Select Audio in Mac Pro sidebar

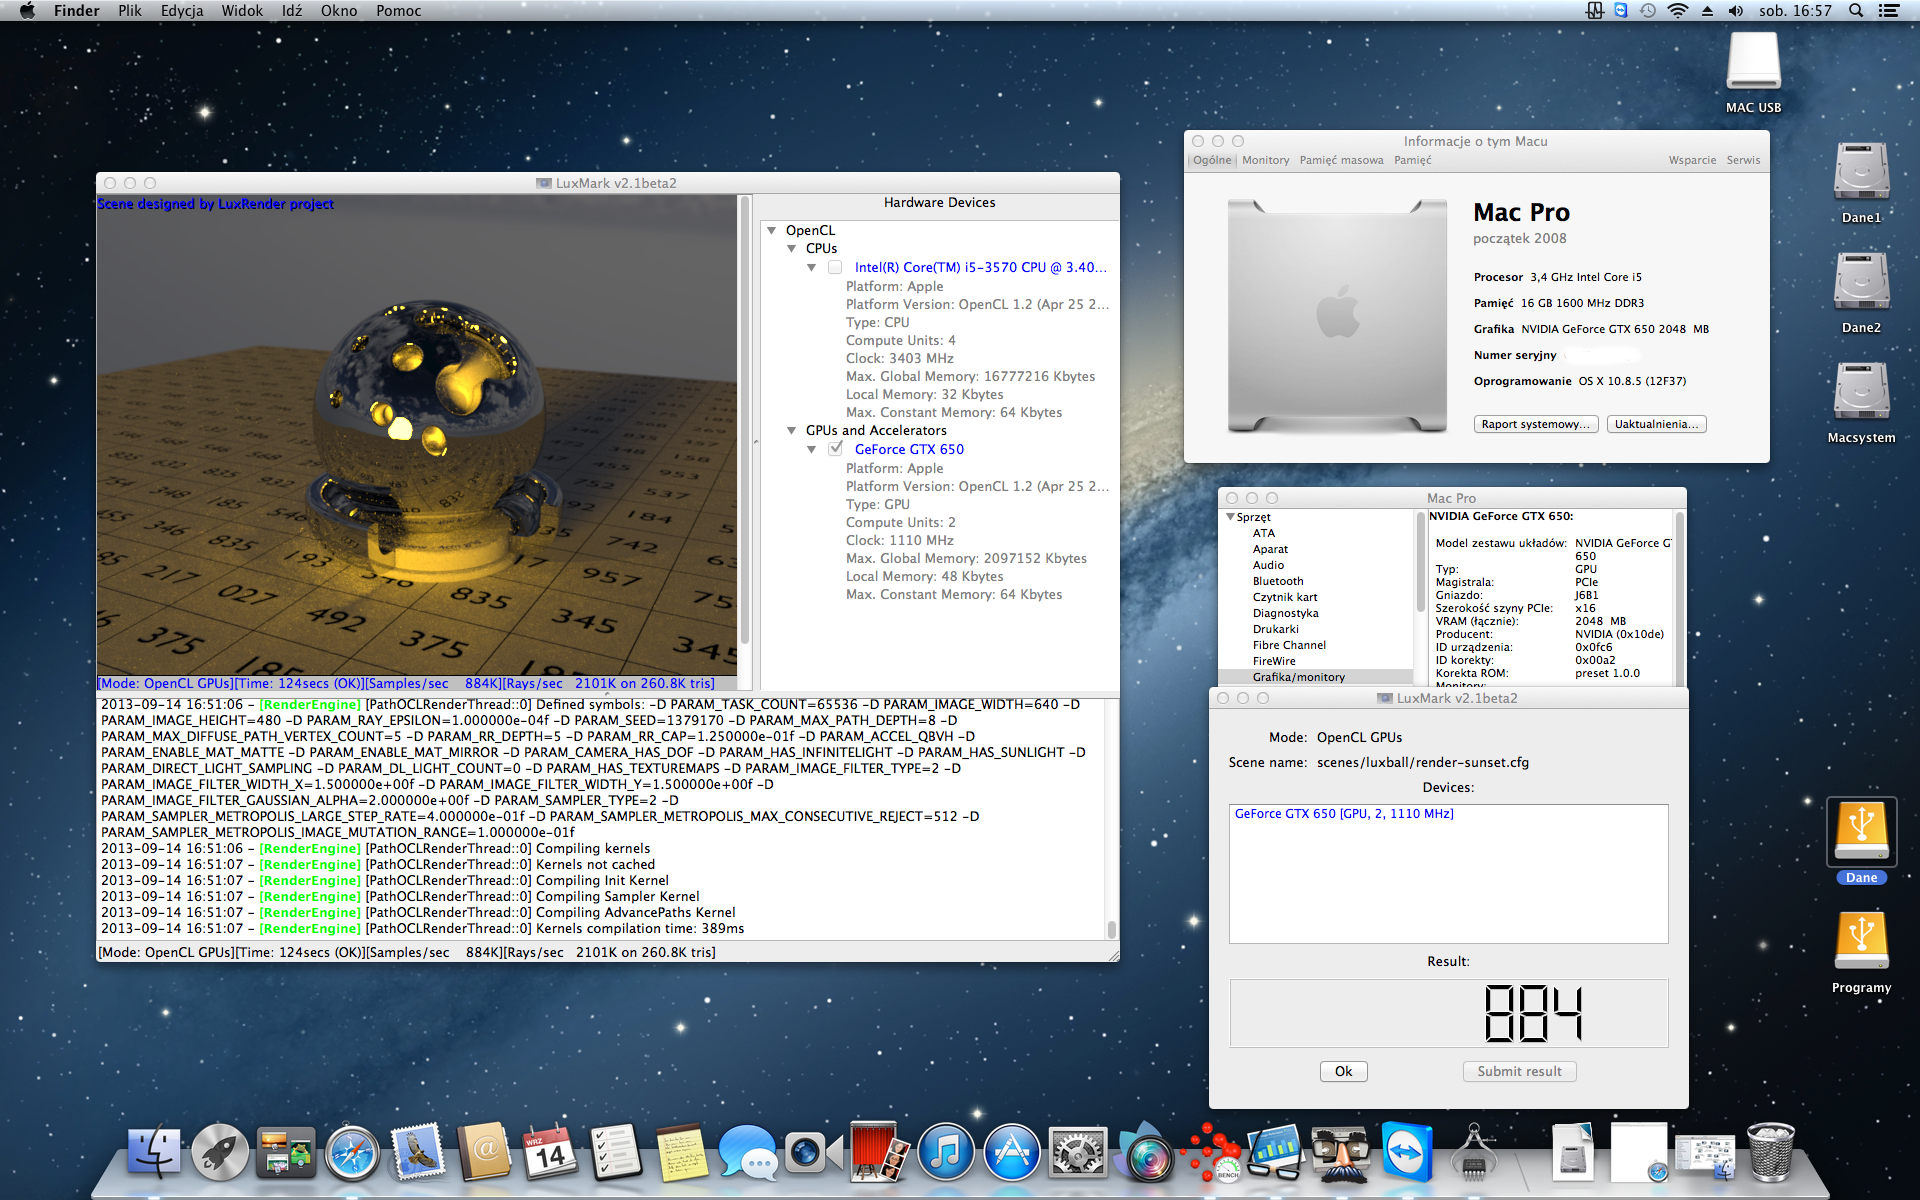(1268, 565)
